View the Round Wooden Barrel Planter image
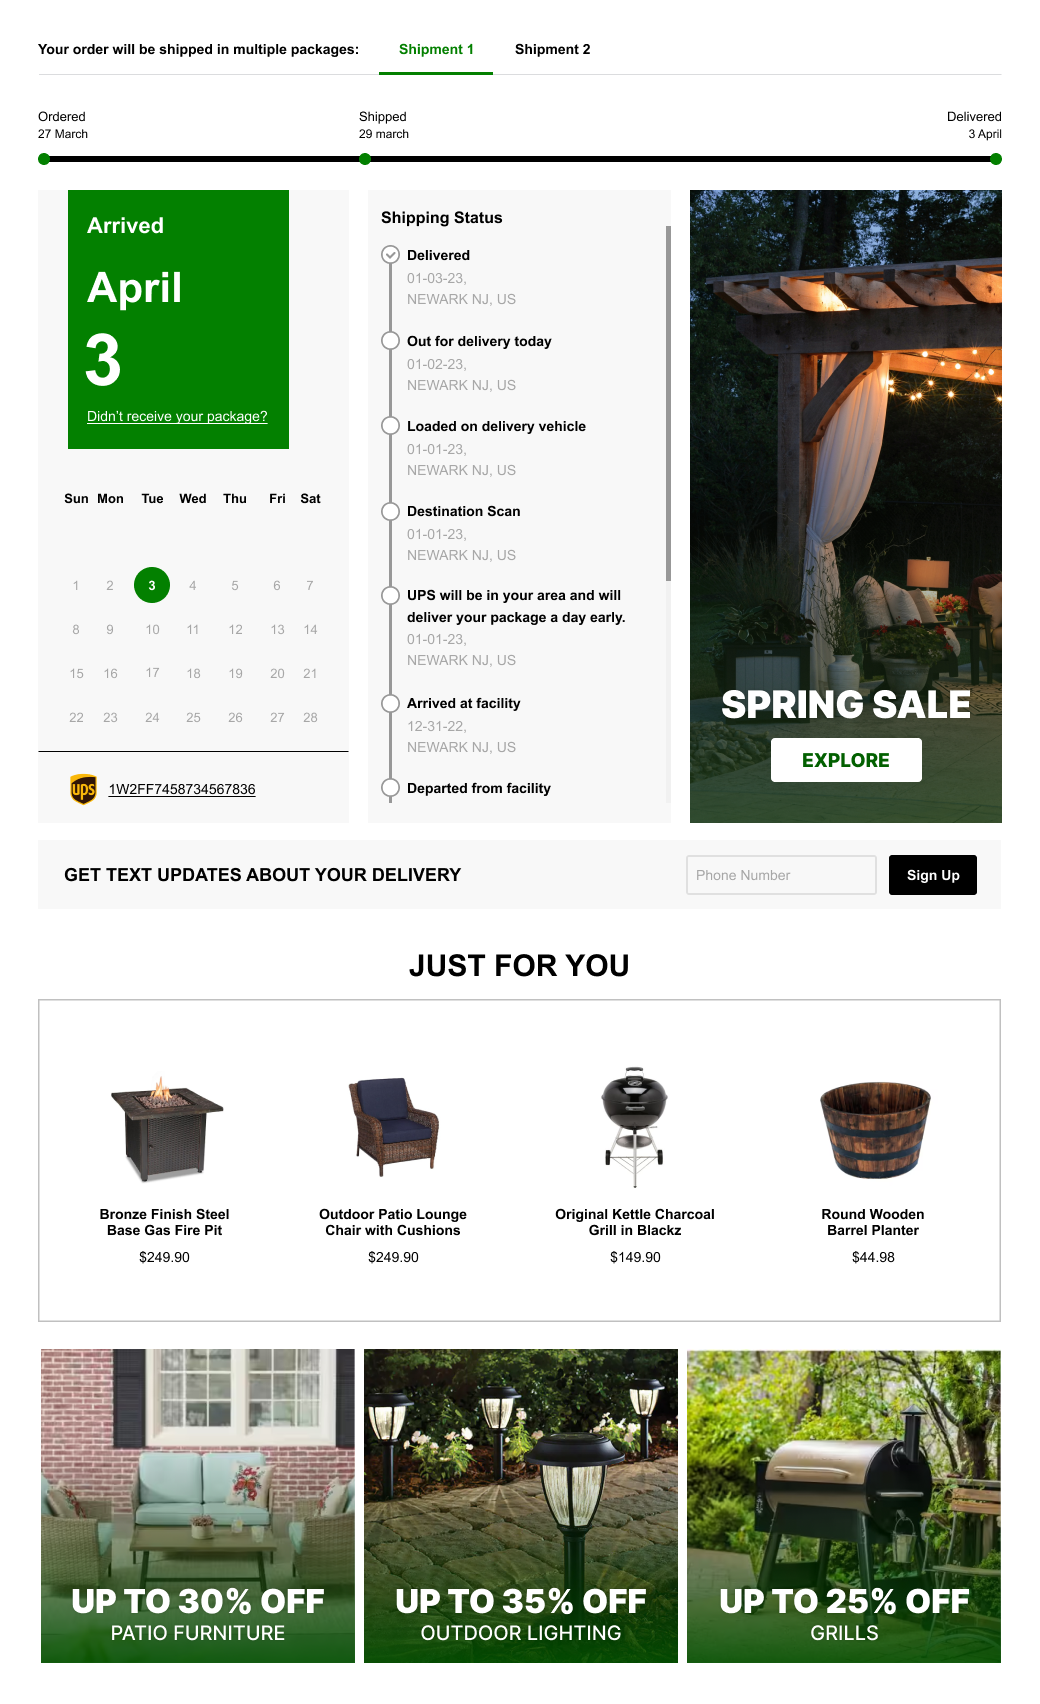 point(875,1130)
